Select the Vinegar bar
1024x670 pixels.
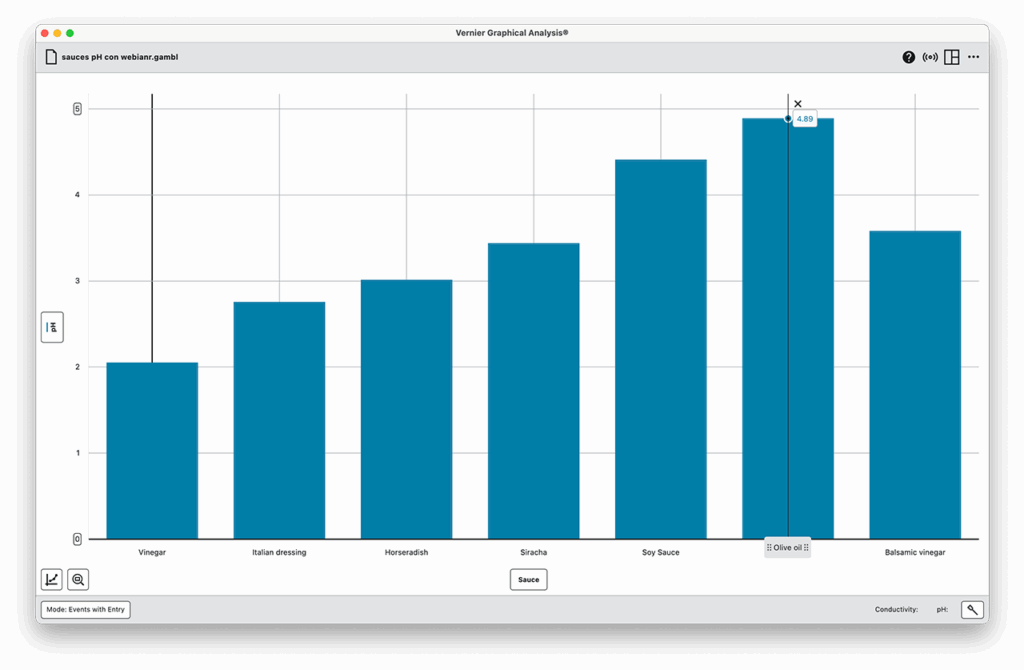tap(152, 450)
